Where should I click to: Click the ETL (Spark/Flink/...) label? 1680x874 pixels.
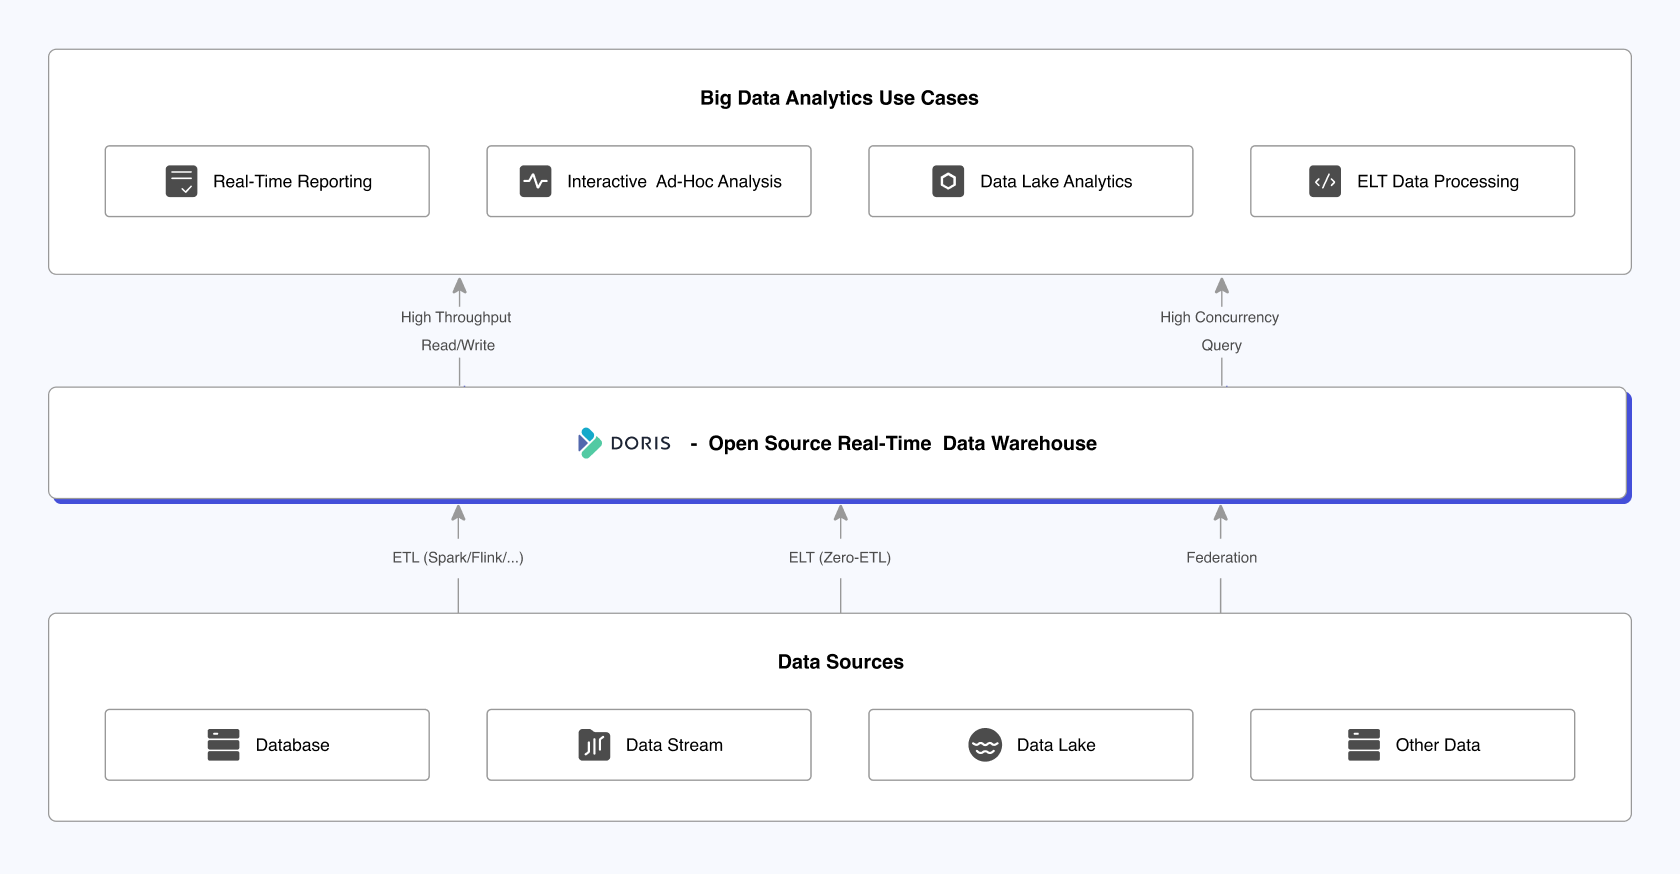pos(458,557)
